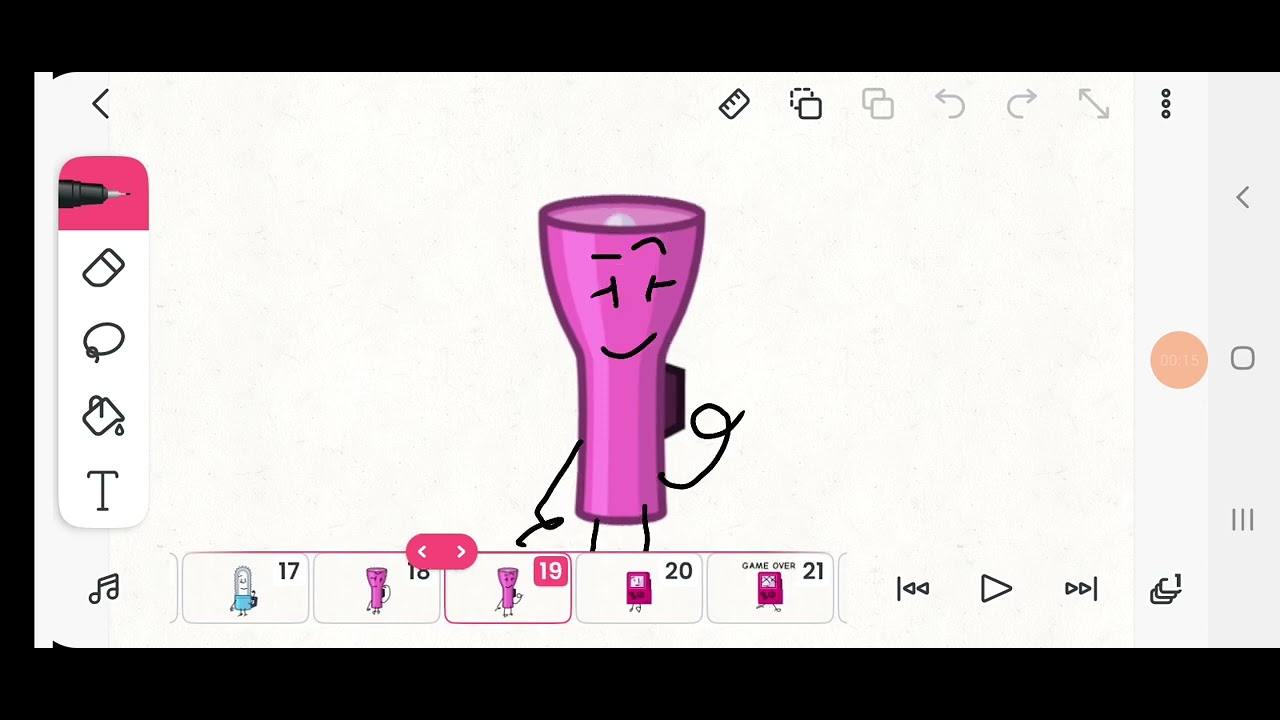Tap the greyed paste frame icon
Viewport: 1280px width, 720px height.
878,104
